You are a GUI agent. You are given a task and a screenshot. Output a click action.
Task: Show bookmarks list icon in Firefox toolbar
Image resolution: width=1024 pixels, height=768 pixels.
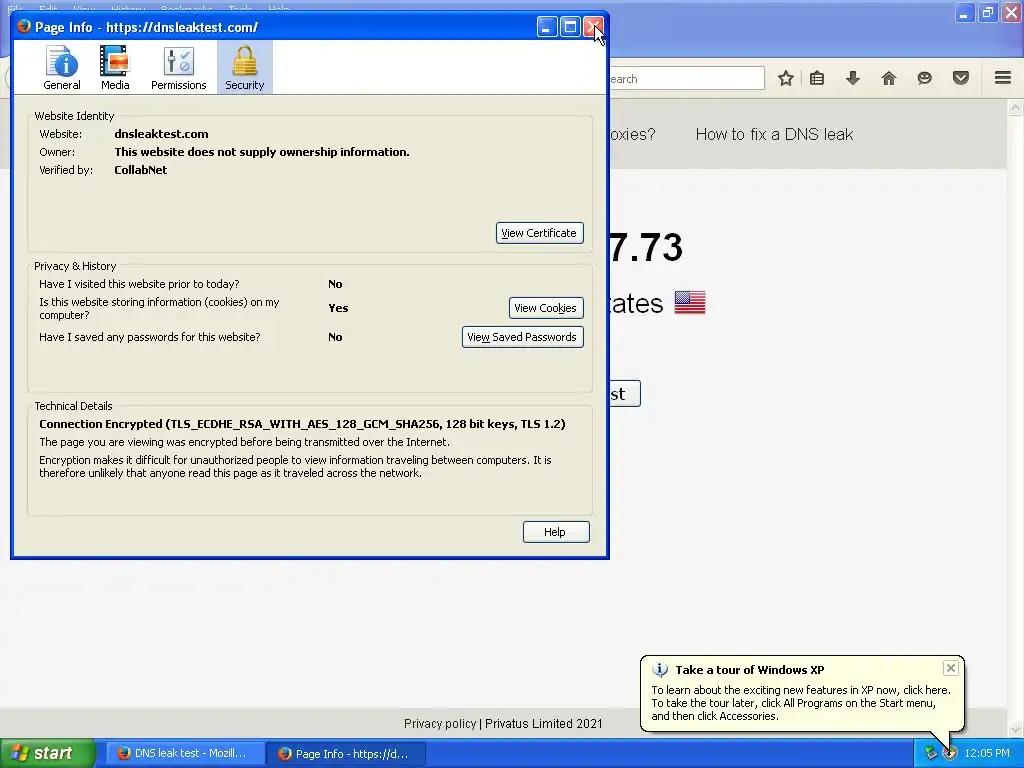(817, 78)
